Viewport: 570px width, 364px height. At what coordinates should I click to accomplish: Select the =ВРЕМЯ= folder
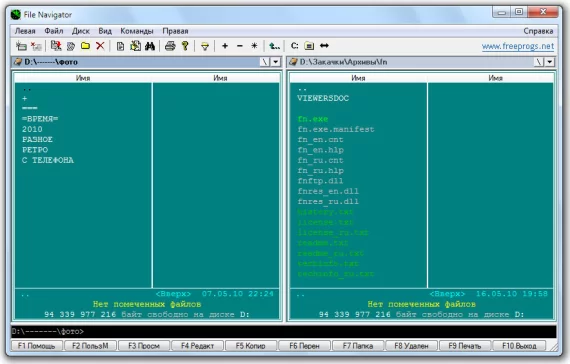click(40, 119)
